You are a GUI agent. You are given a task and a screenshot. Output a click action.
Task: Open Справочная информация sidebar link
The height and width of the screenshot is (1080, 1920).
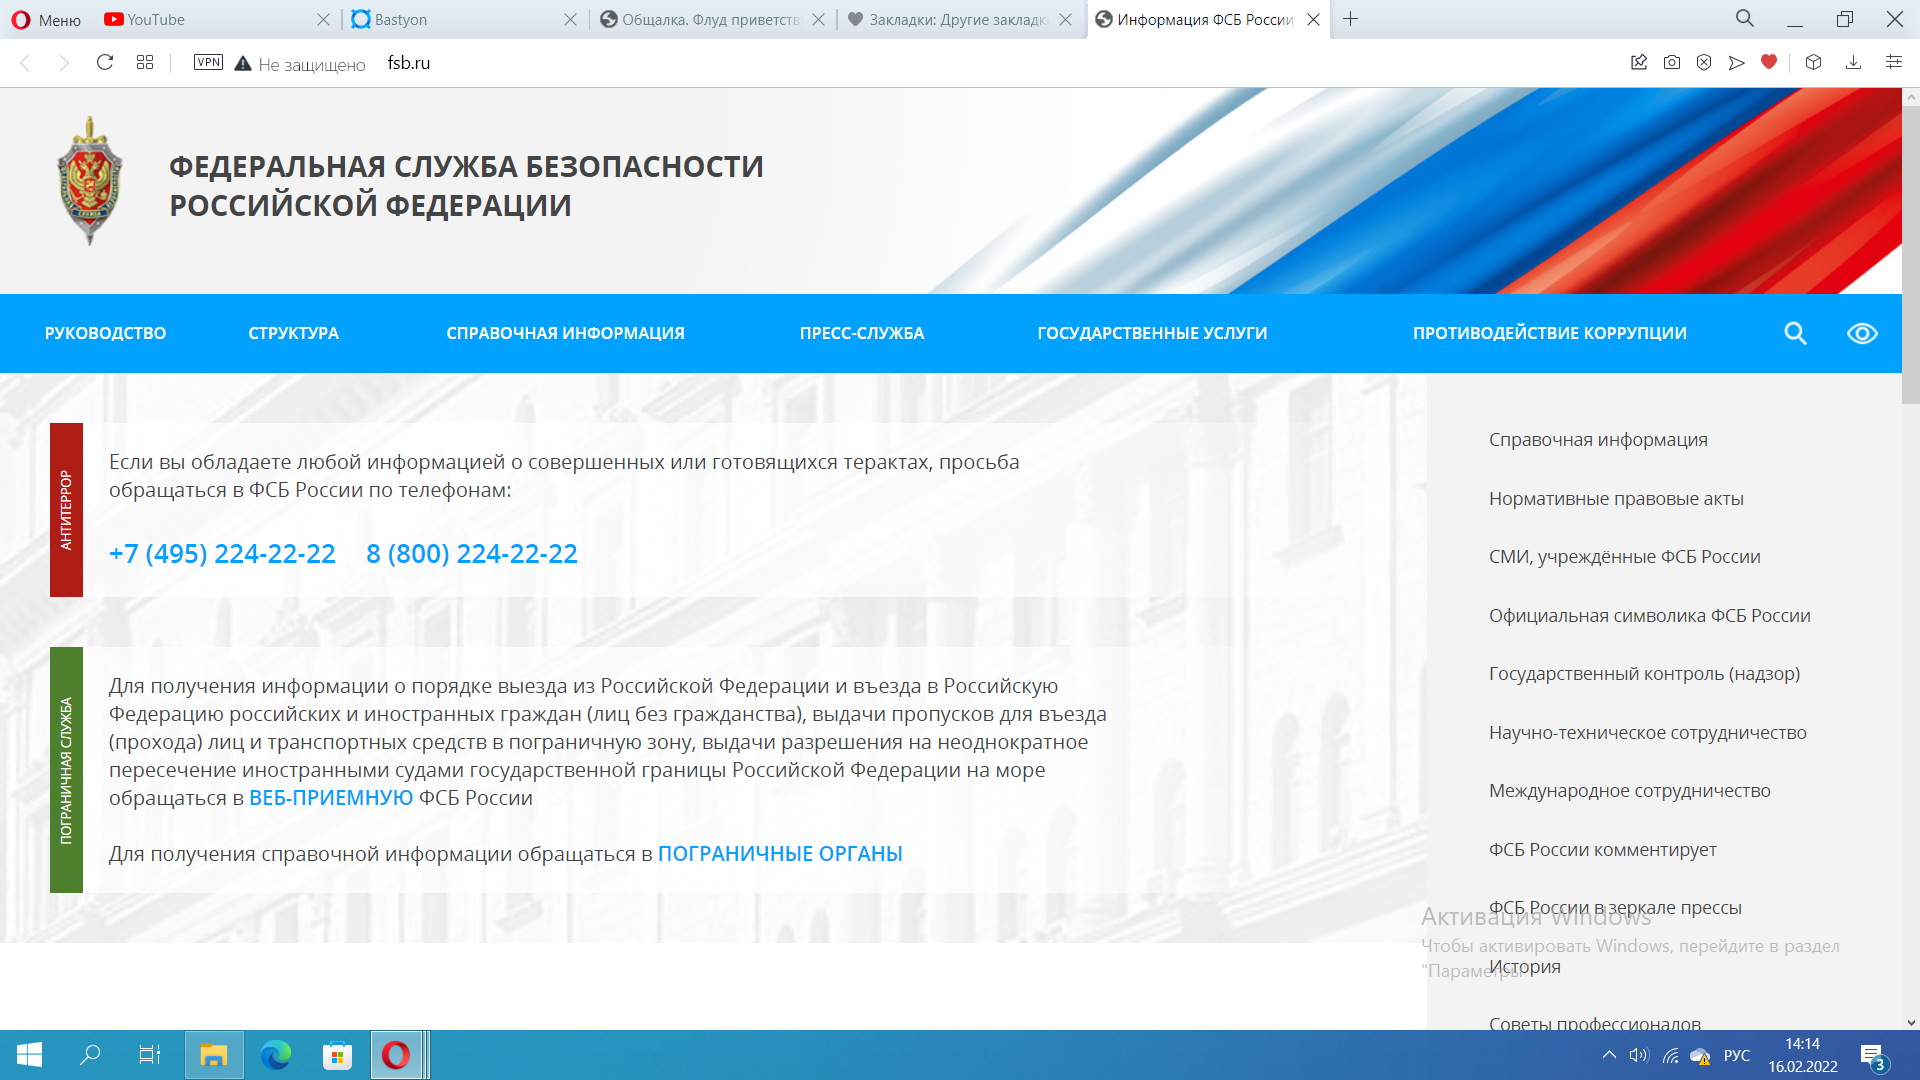(x=1598, y=440)
